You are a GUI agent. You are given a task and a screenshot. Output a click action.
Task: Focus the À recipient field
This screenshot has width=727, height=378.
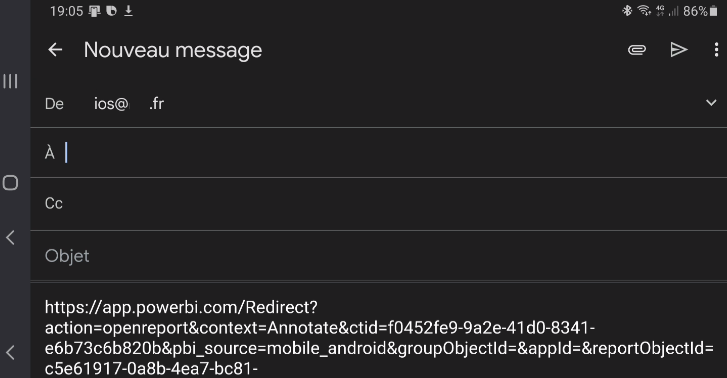pos(379,153)
